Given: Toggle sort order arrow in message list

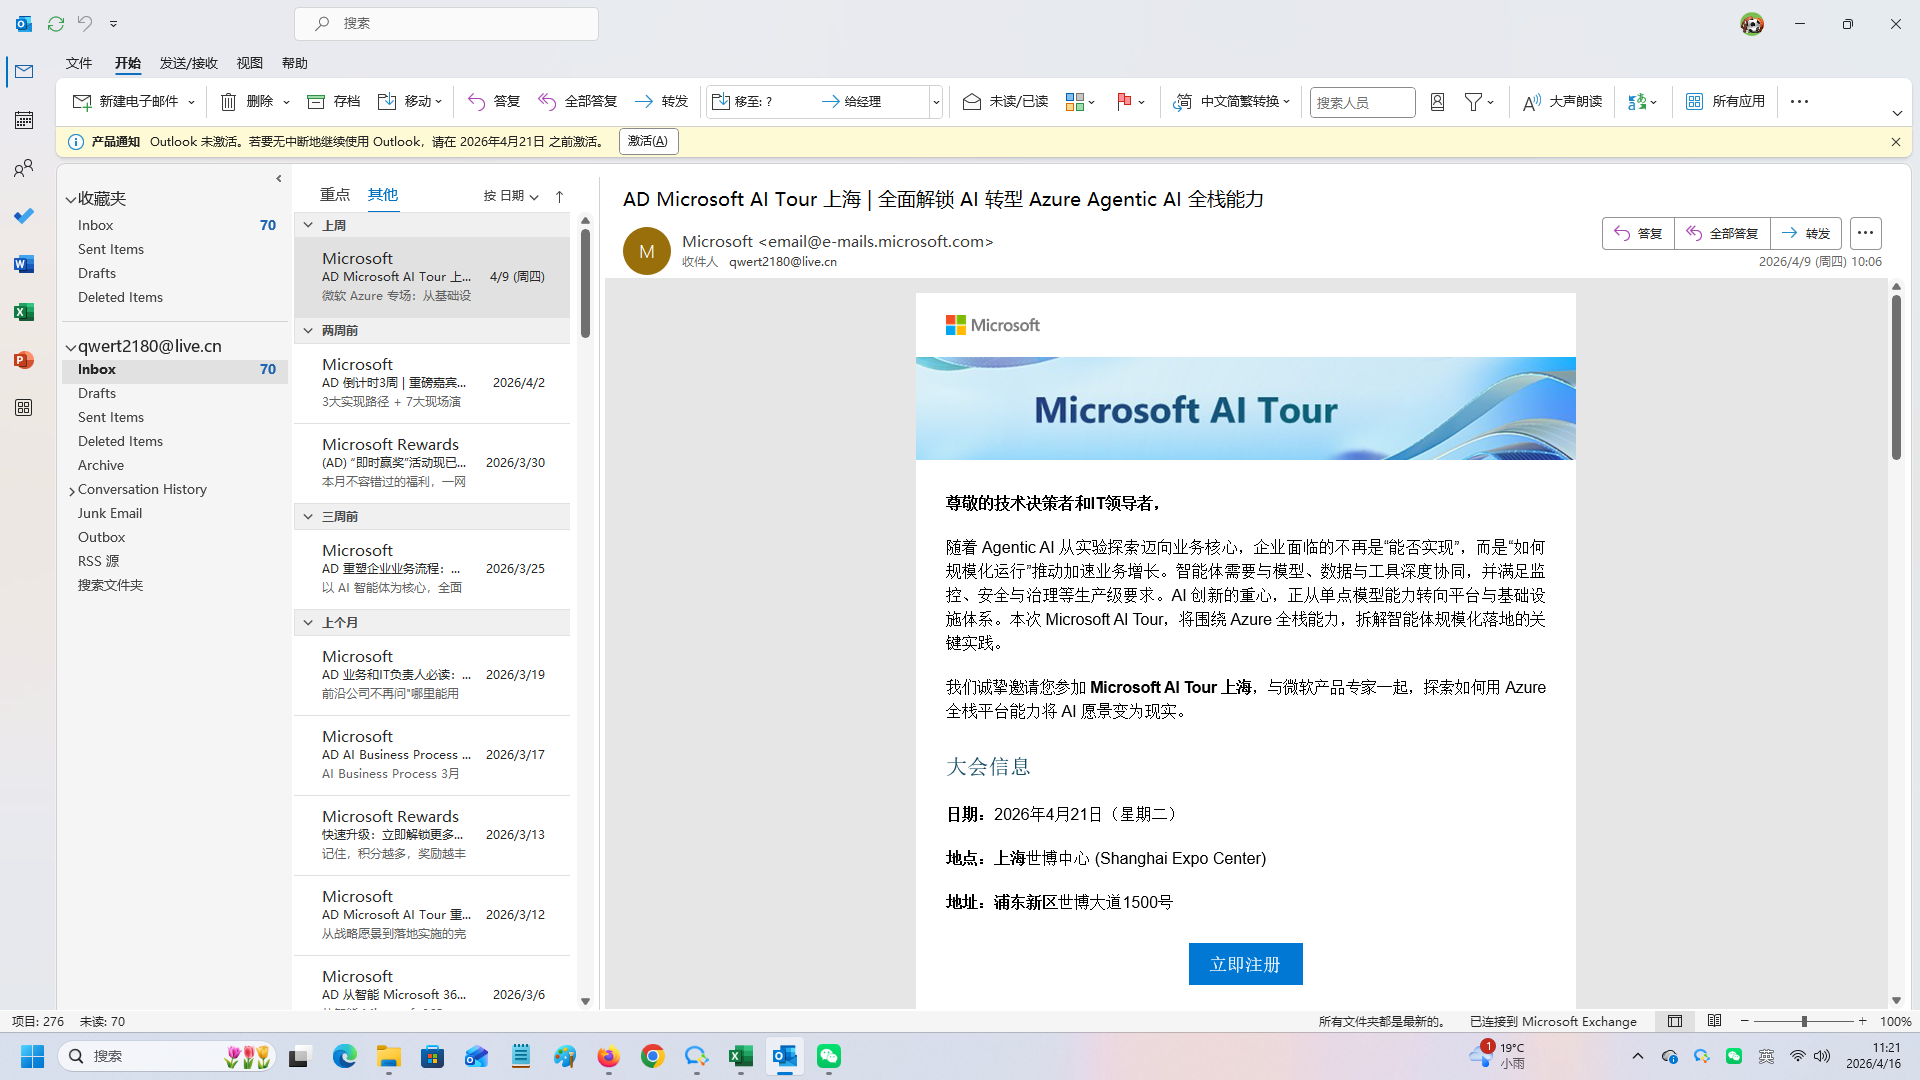Looking at the screenshot, I should pos(560,196).
